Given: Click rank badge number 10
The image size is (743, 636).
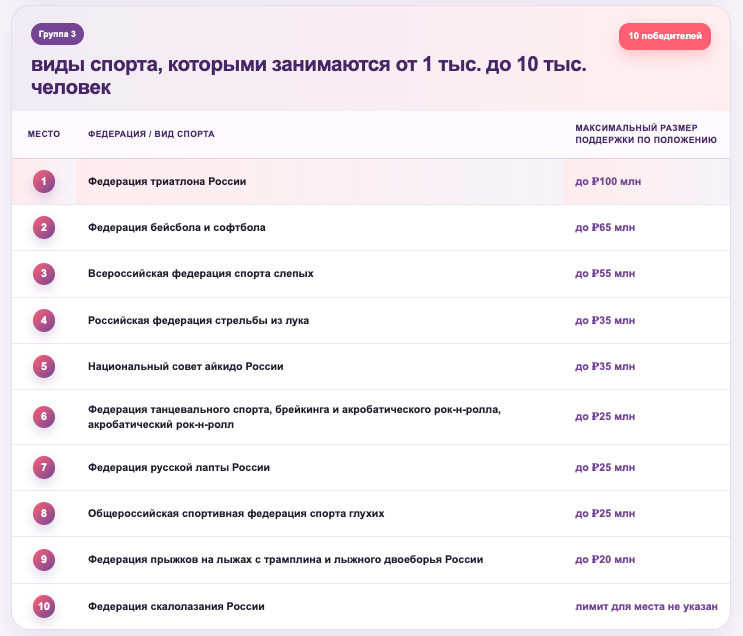Looking at the screenshot, I should [x=44, y=606].
